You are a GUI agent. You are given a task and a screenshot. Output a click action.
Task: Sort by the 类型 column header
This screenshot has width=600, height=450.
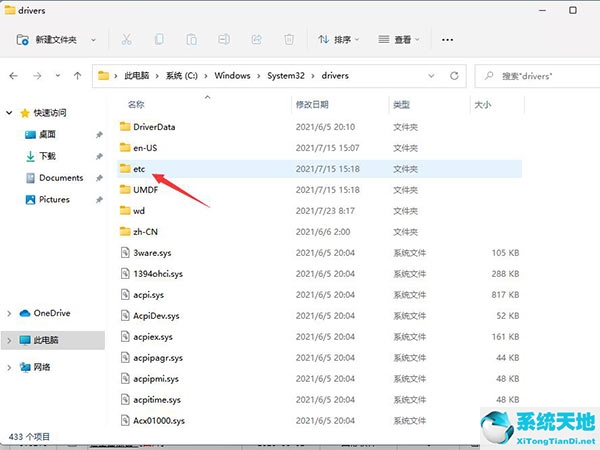click(401, 104)
